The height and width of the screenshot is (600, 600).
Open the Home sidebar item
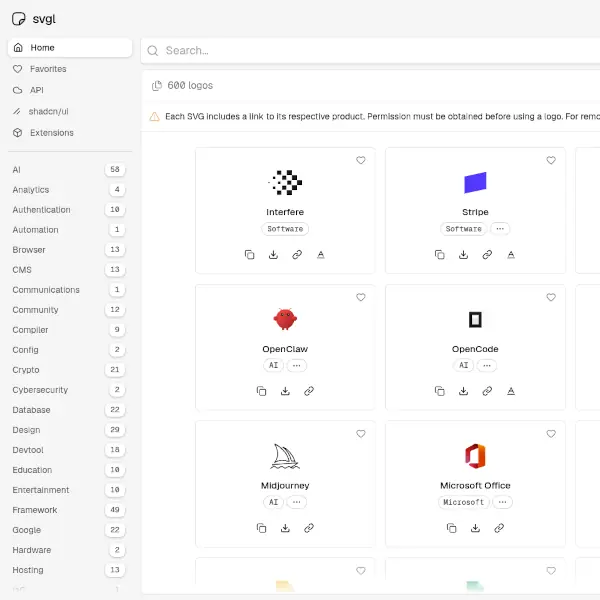(x=70, y=47)
